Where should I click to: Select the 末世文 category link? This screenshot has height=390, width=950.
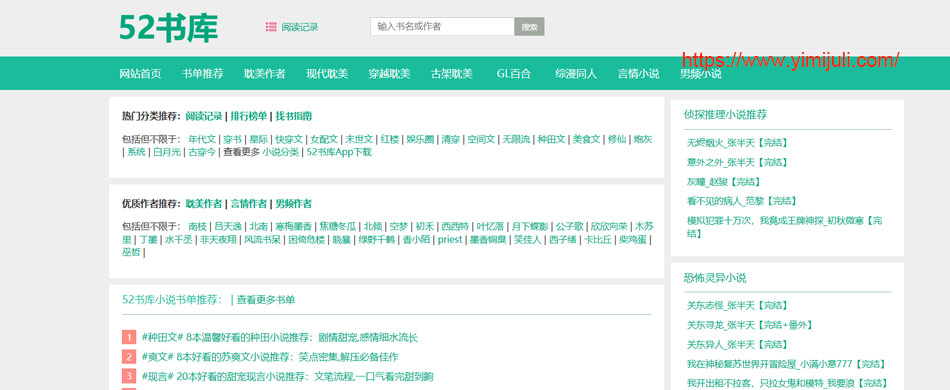point(359,139)
